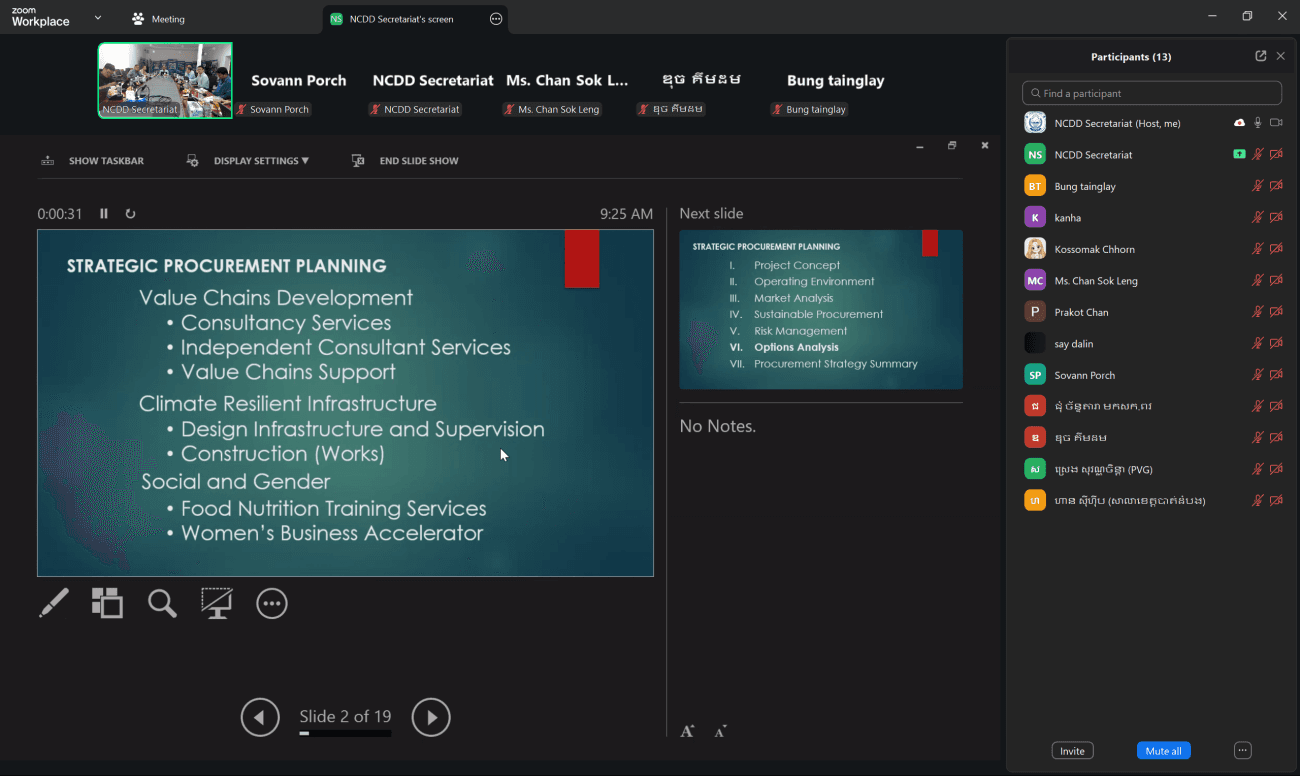Screen dimensions: 1300x776
Task: Open more options ellipsis beside Mute all
Action: 1242,750
